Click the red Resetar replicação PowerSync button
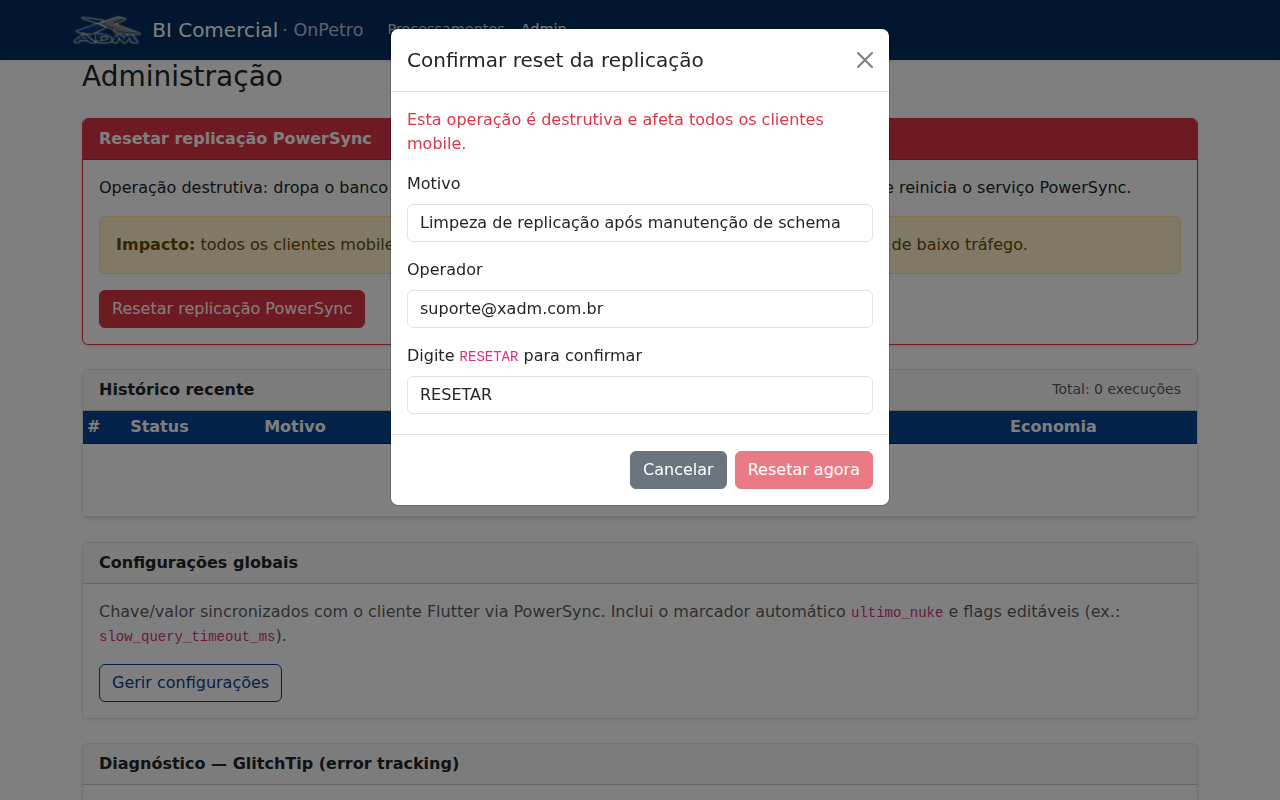 (x=232, y=309)
